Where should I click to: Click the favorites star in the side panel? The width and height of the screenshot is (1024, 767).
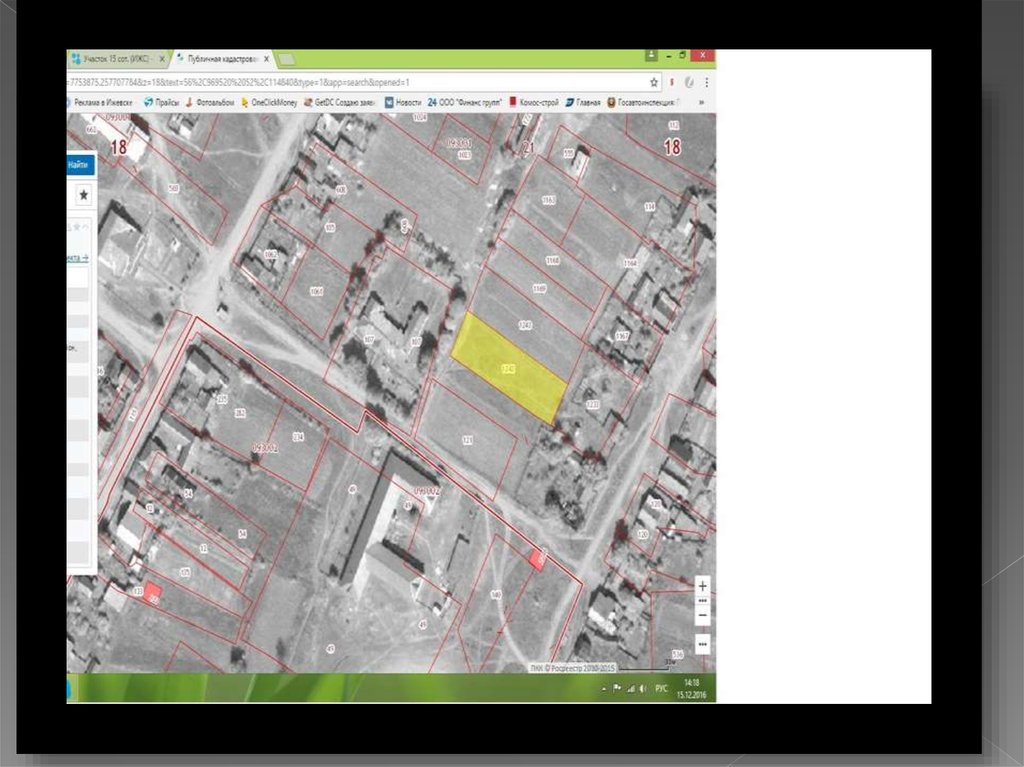pos(83,195)
